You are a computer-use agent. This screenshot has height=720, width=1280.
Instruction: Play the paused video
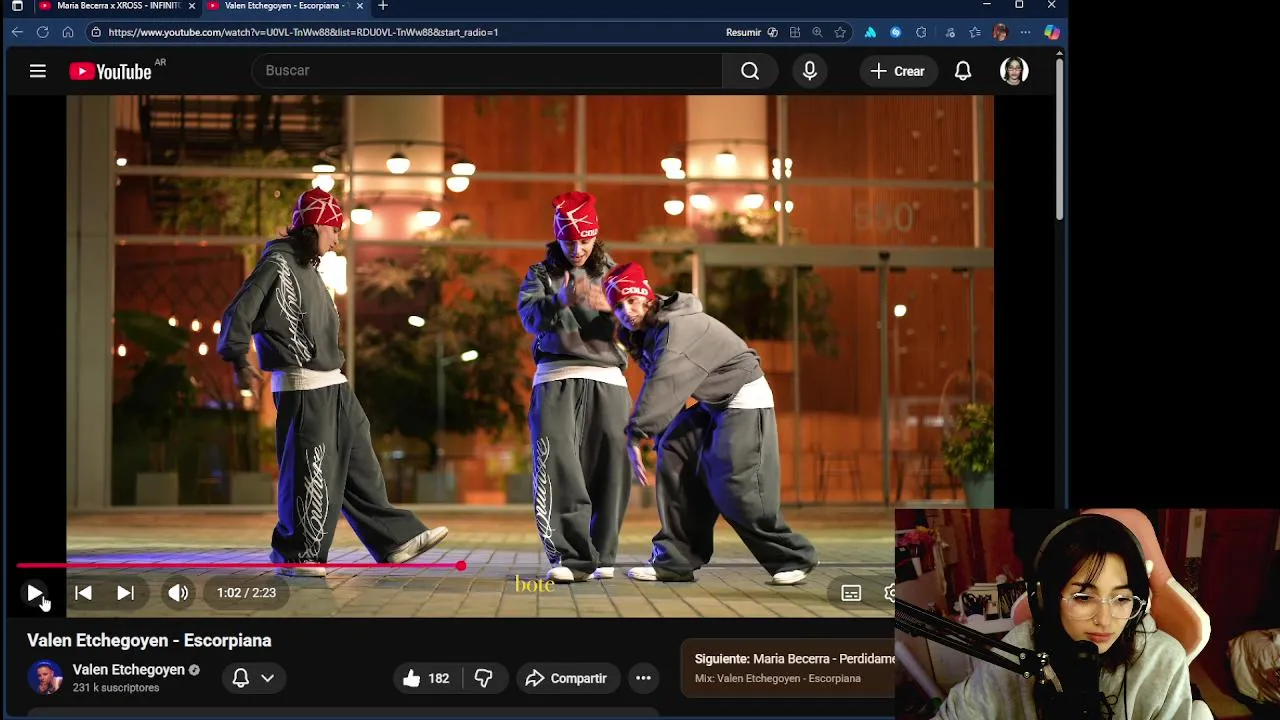coord(35,593)
